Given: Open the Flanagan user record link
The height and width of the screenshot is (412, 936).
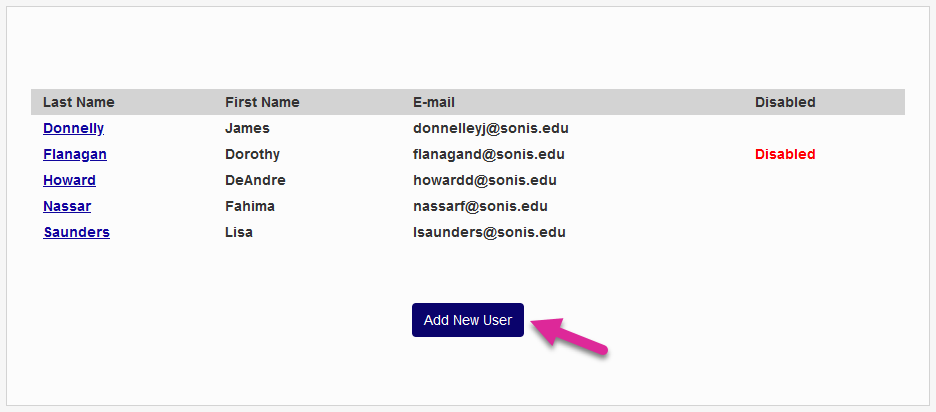Looking at the screenshot, I should coord(75,154).
